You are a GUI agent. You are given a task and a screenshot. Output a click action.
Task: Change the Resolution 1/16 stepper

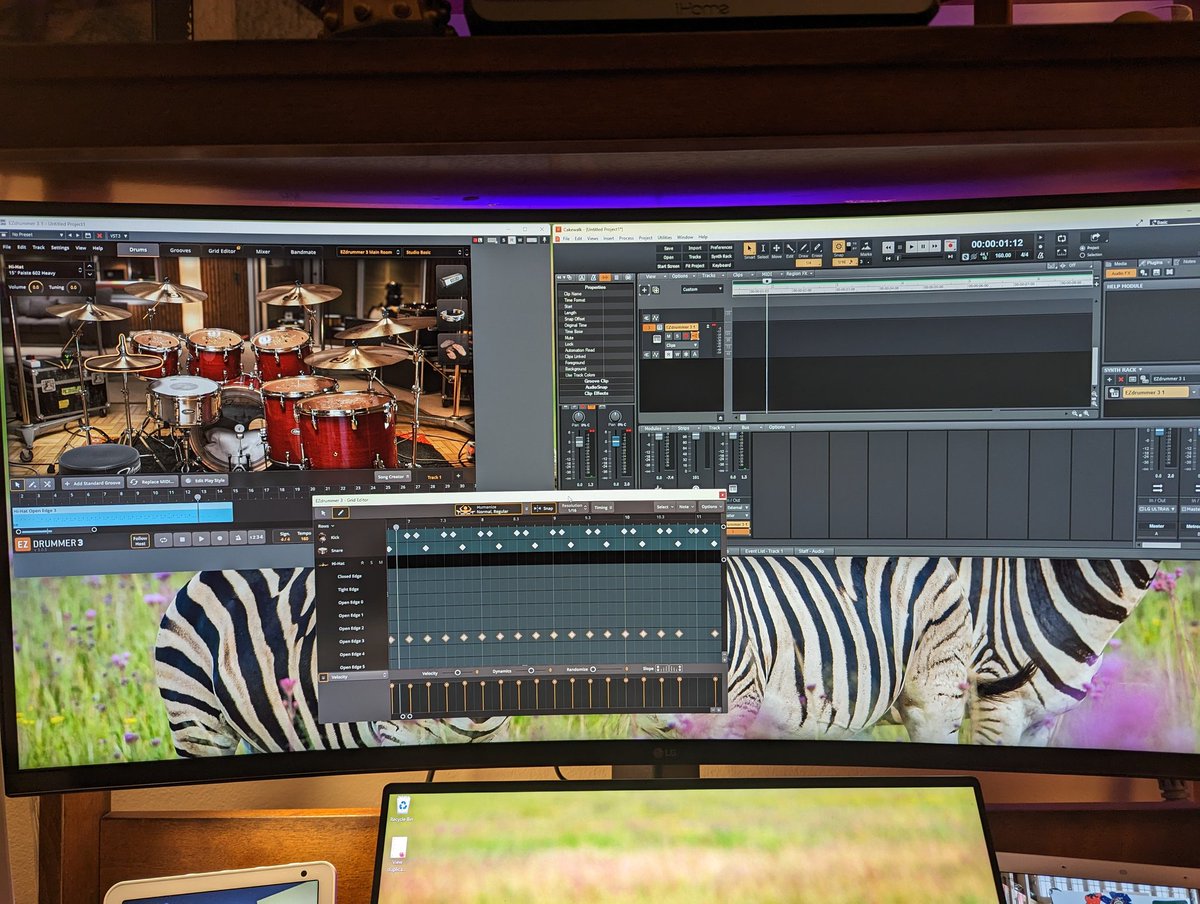click(x=574, y=507)
